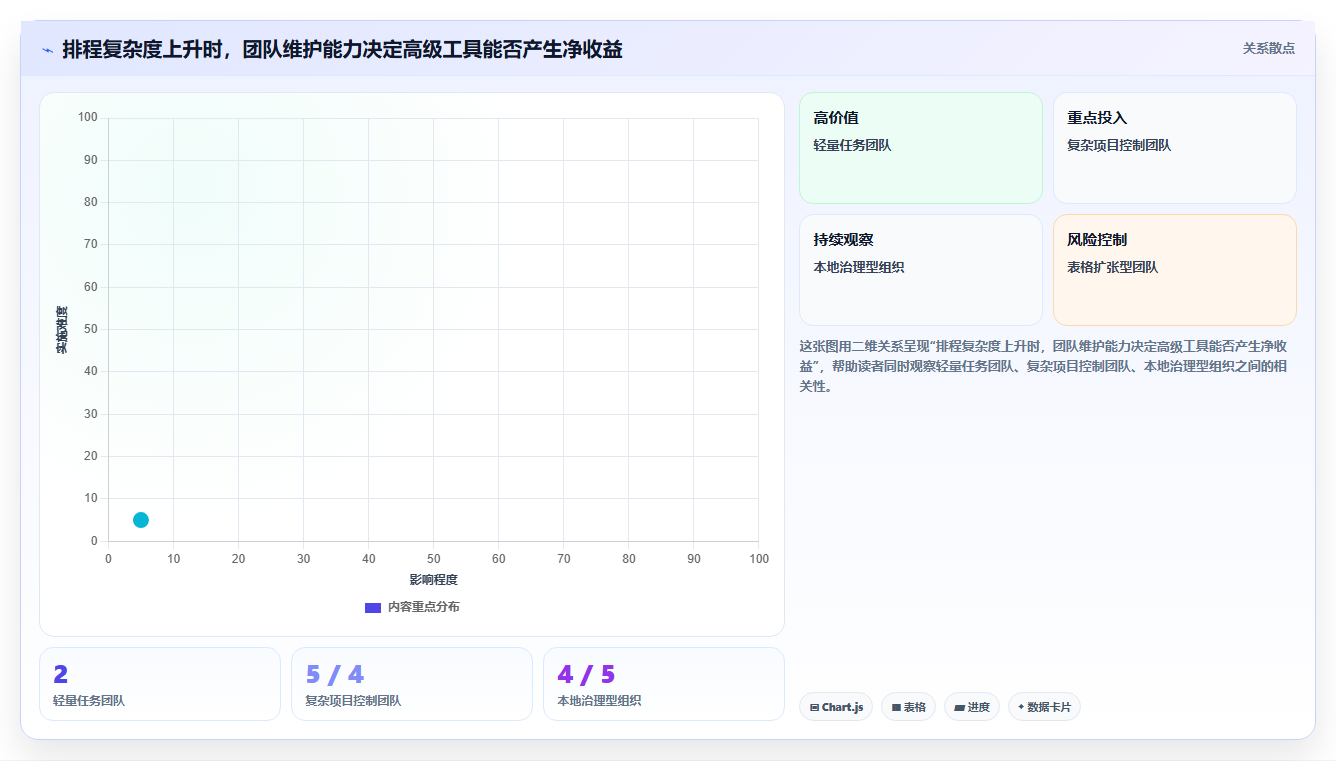This screenshot has width=1336, height=761.
Task: Toggle the 内容重点分布 legend item
Action: pos(412,607)
